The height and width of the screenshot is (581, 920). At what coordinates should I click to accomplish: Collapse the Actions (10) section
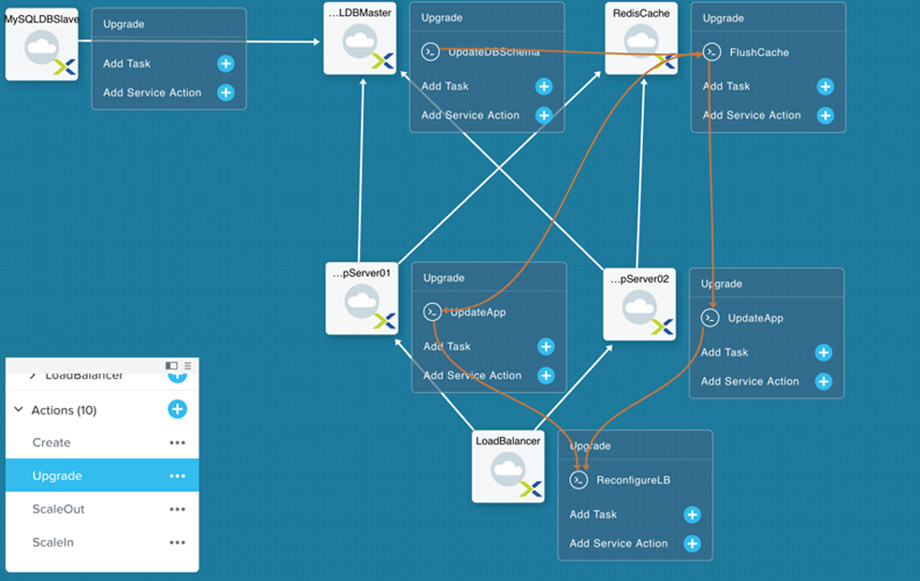(x=18, y=410)
